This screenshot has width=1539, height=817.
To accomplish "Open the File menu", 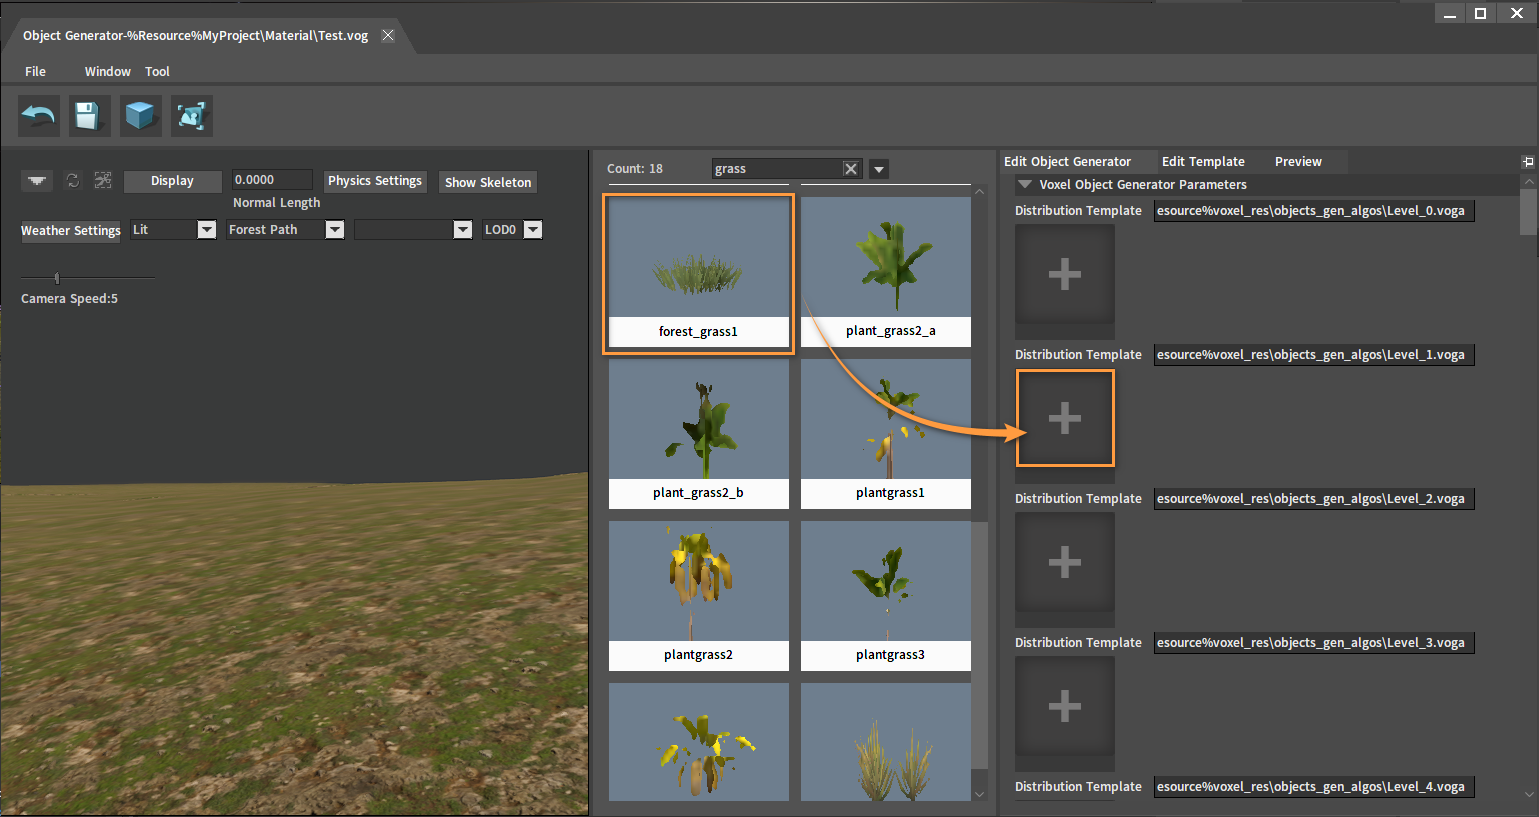I will [35, 71].
